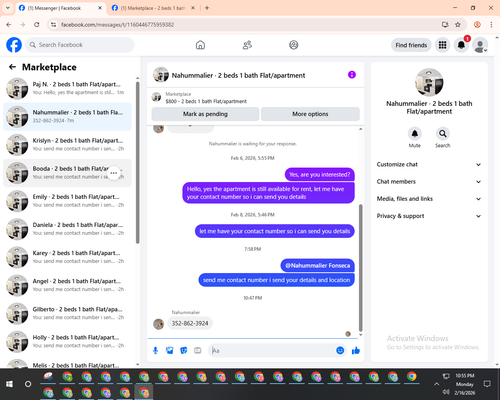This screenshot has height=400, width=500.
Task: Click the back arrow beside Marketplace
Action: (12, 67)
